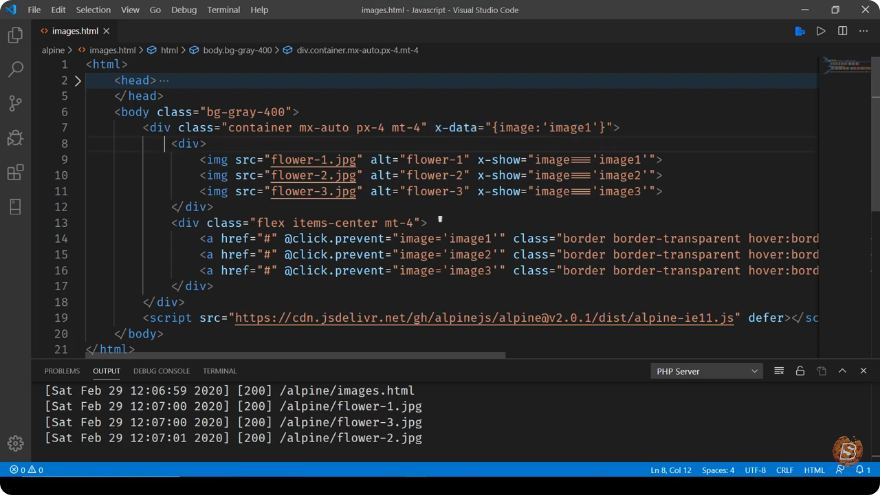The image size is (880, 495).
Task: Change file encoding UTF-8
Action: [755, 470]
